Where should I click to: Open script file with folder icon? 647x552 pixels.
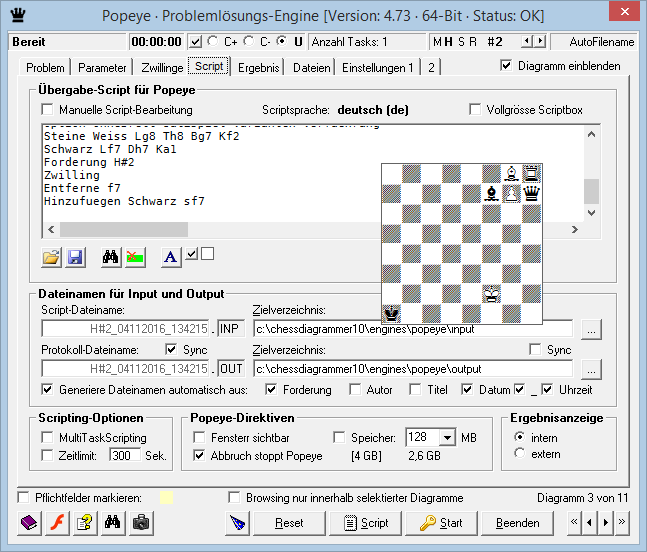point(51,257)
